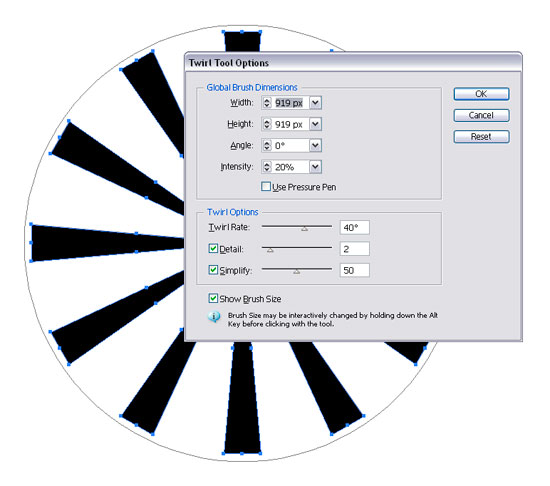Toggle the Show Brush Size checkbox
This screenshot has width=550, height=486.
pos(213,298)
